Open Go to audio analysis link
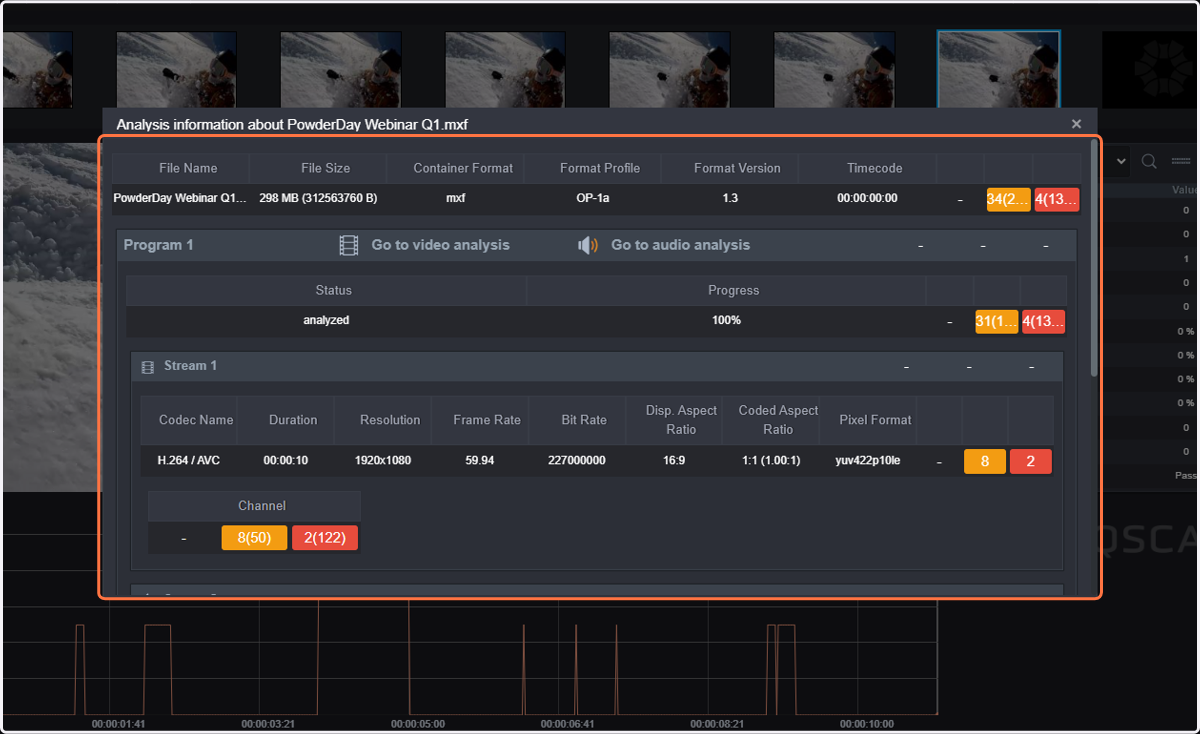Image resolution: width=1200 pixels, height=734 pixels. click(680, 245)
